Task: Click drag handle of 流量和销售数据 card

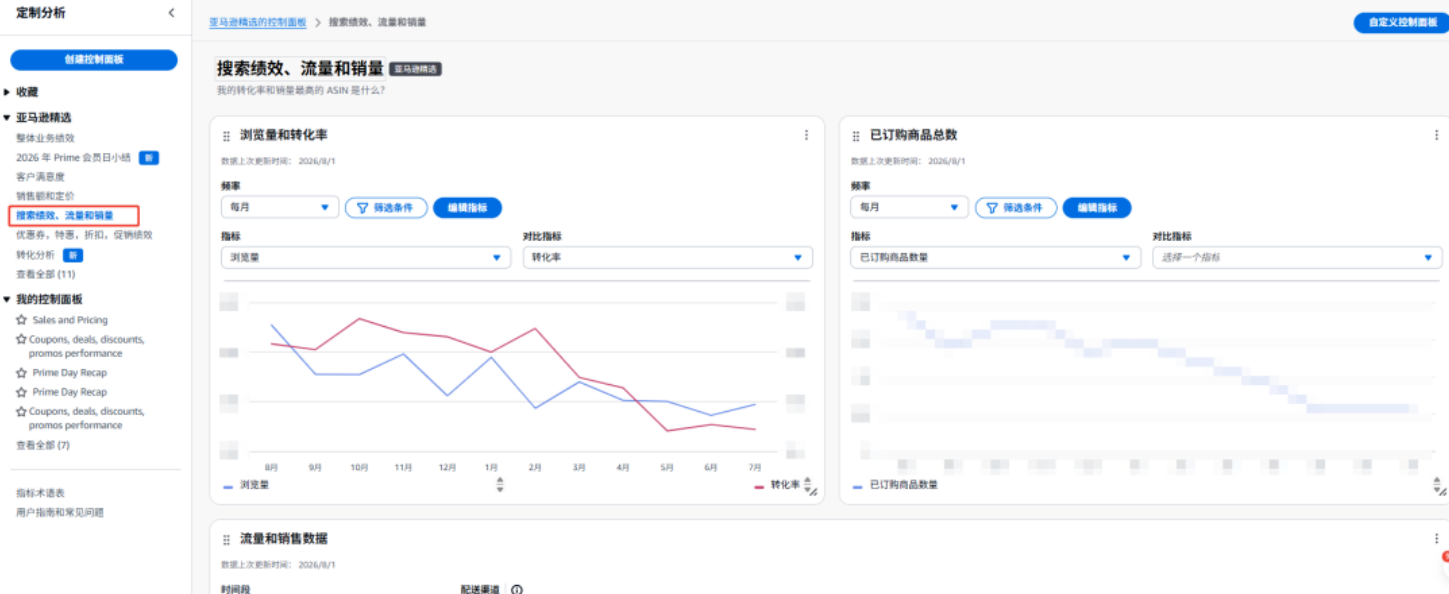Action: coord(226,539)
